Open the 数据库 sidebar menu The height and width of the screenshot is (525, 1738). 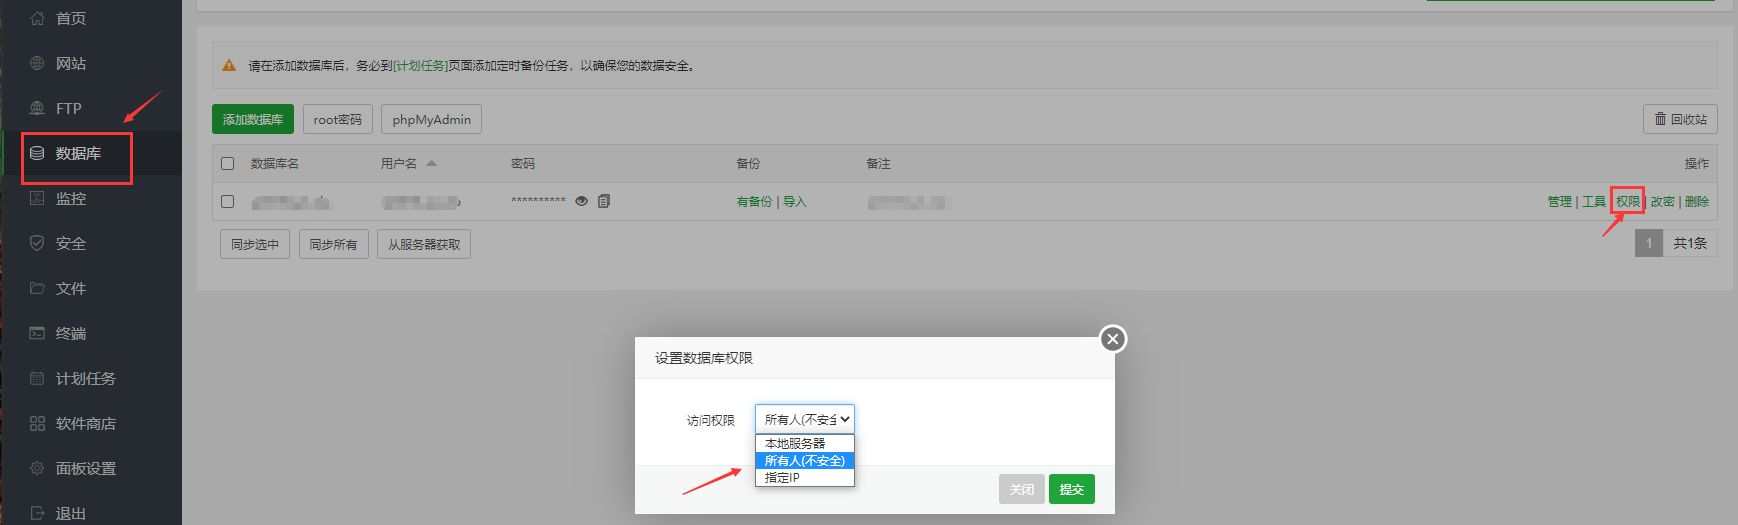(x=78, y=153)
